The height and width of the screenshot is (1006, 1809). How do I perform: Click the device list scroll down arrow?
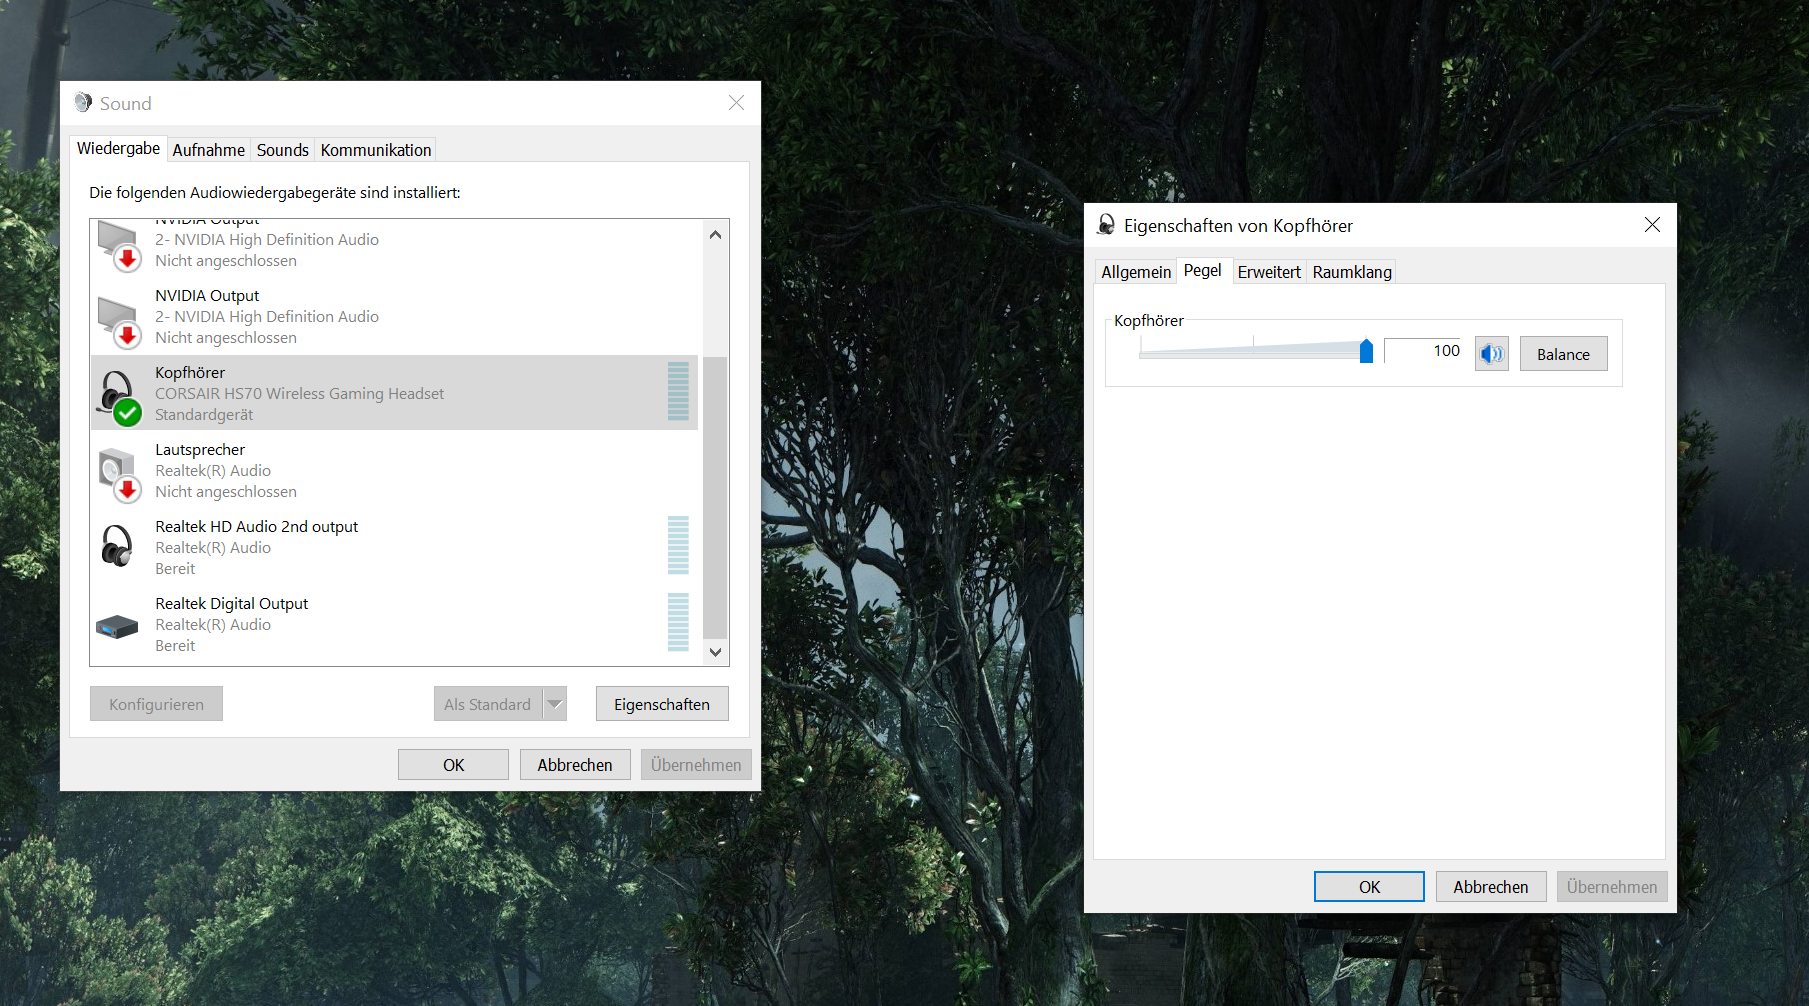(x=715, y=652)
